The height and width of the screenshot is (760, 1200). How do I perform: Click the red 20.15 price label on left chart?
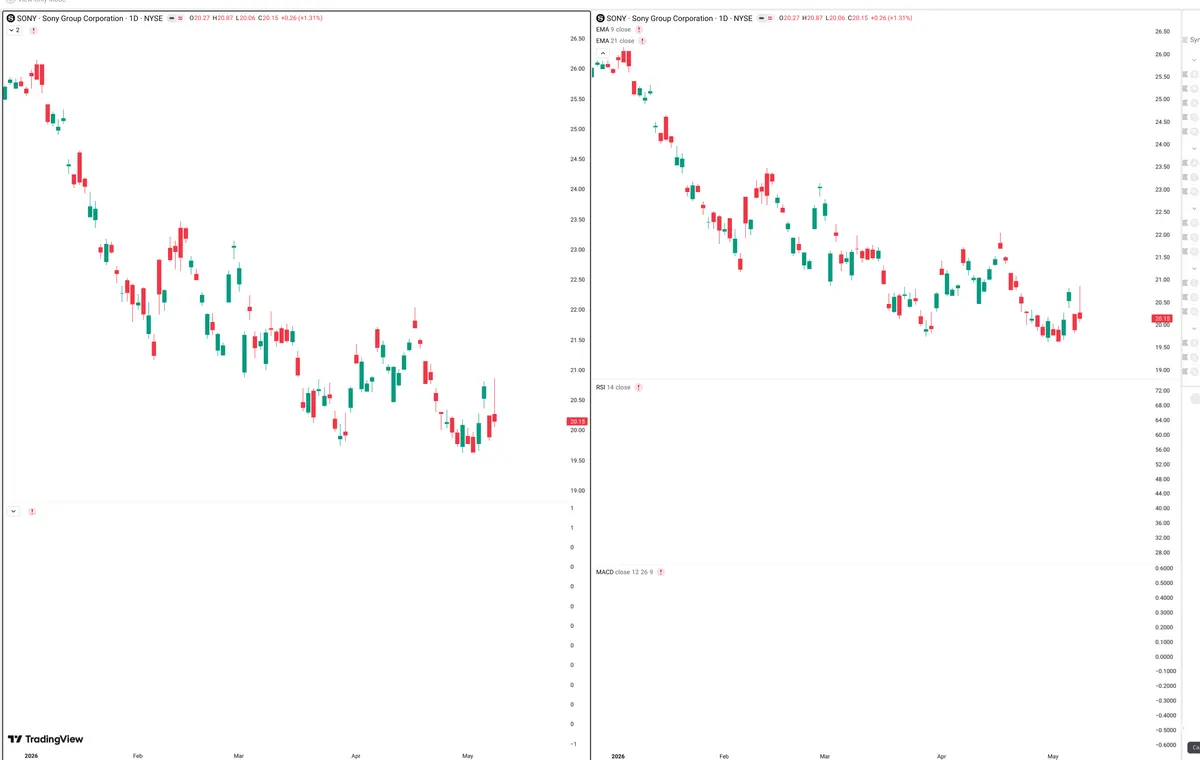pos(577,421)
